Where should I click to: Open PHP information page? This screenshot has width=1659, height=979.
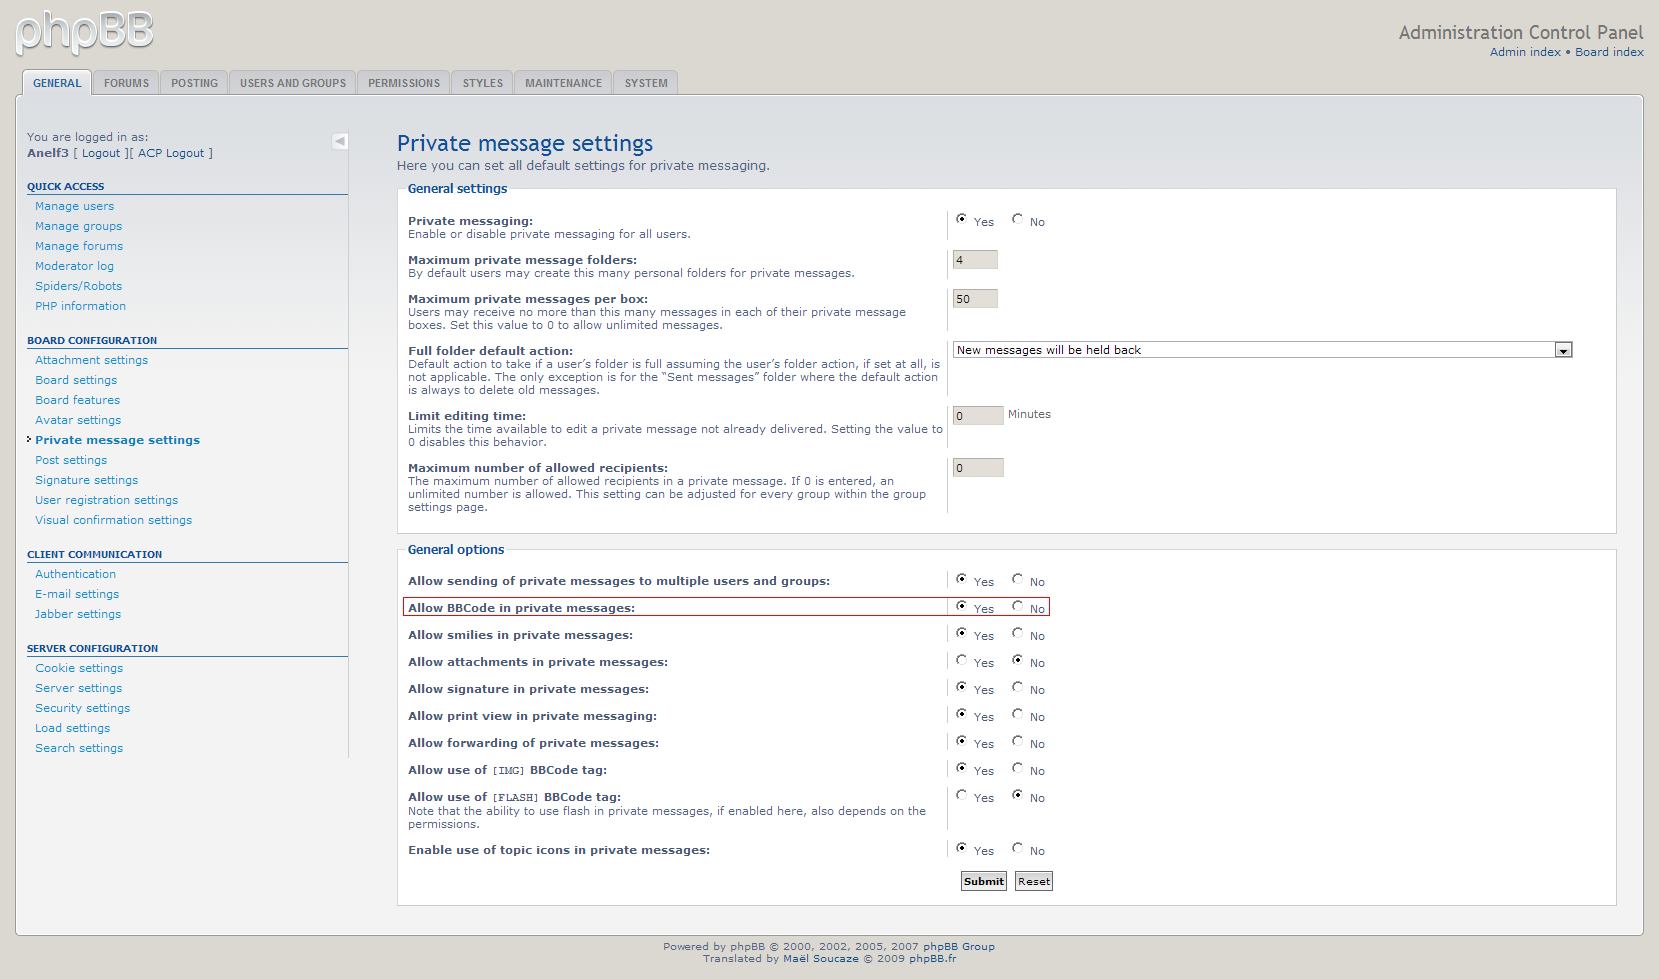point(80,306)
